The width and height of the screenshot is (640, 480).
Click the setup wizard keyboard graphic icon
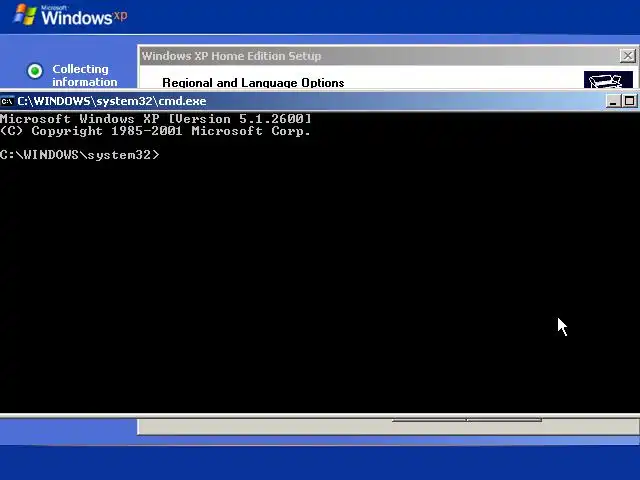(608, 80)
